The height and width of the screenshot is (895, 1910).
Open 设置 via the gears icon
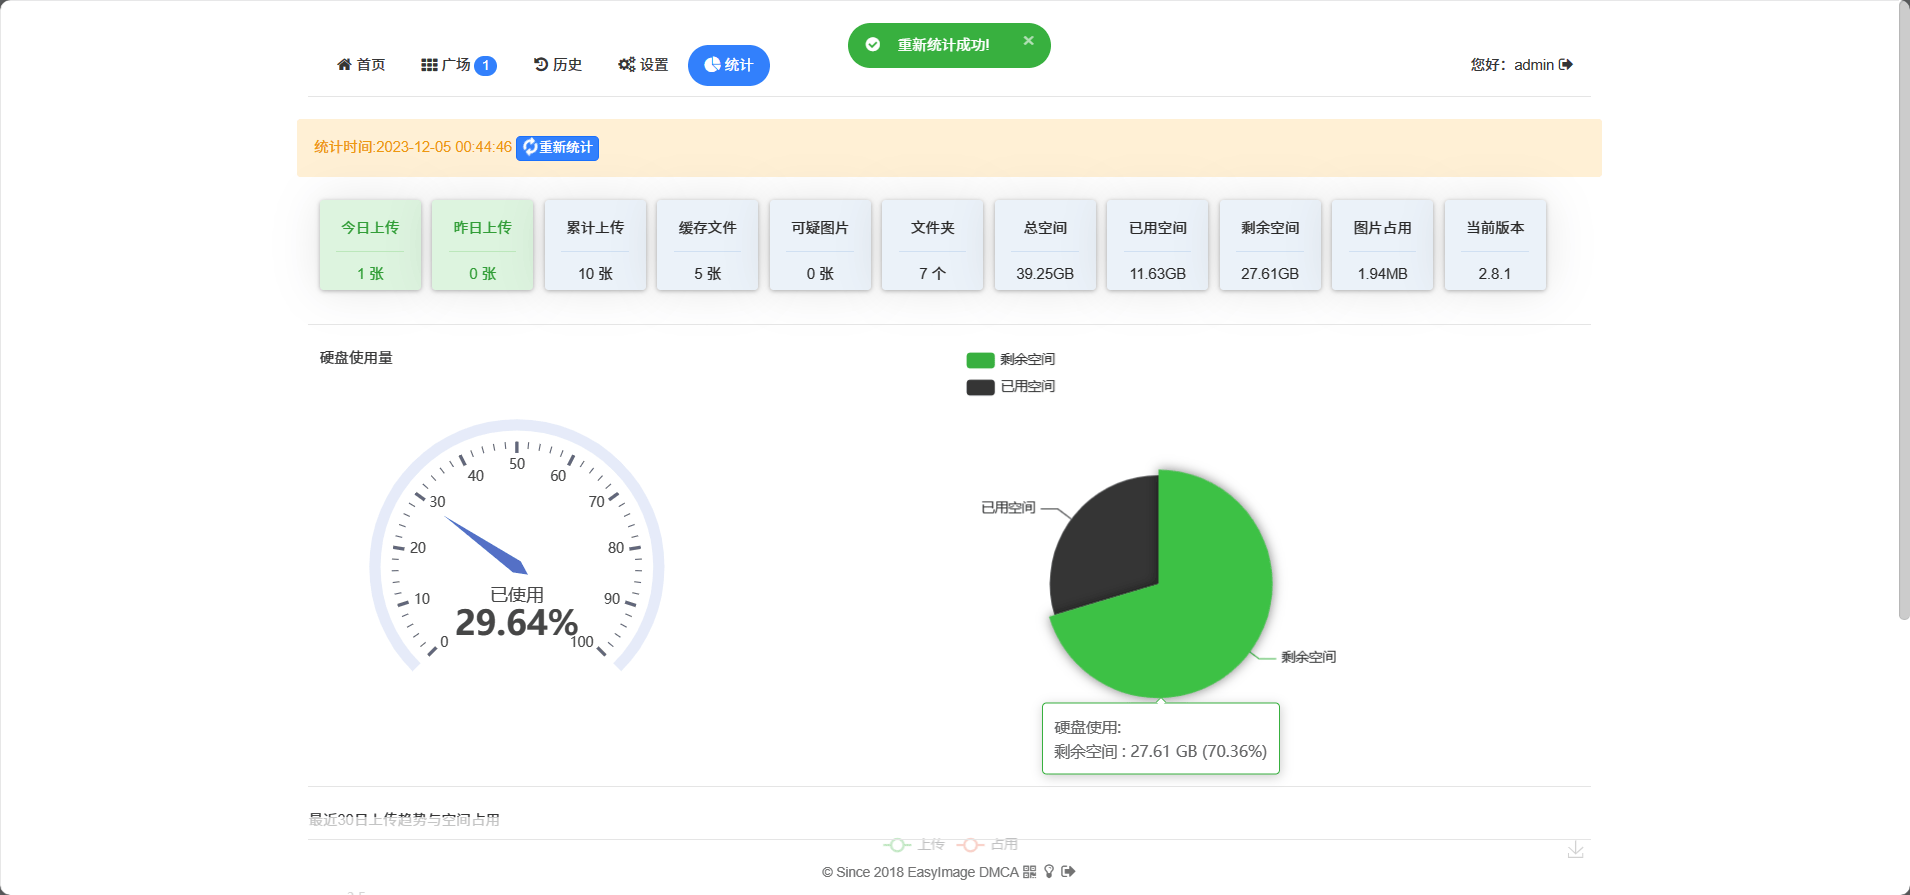tap(627, 65)
